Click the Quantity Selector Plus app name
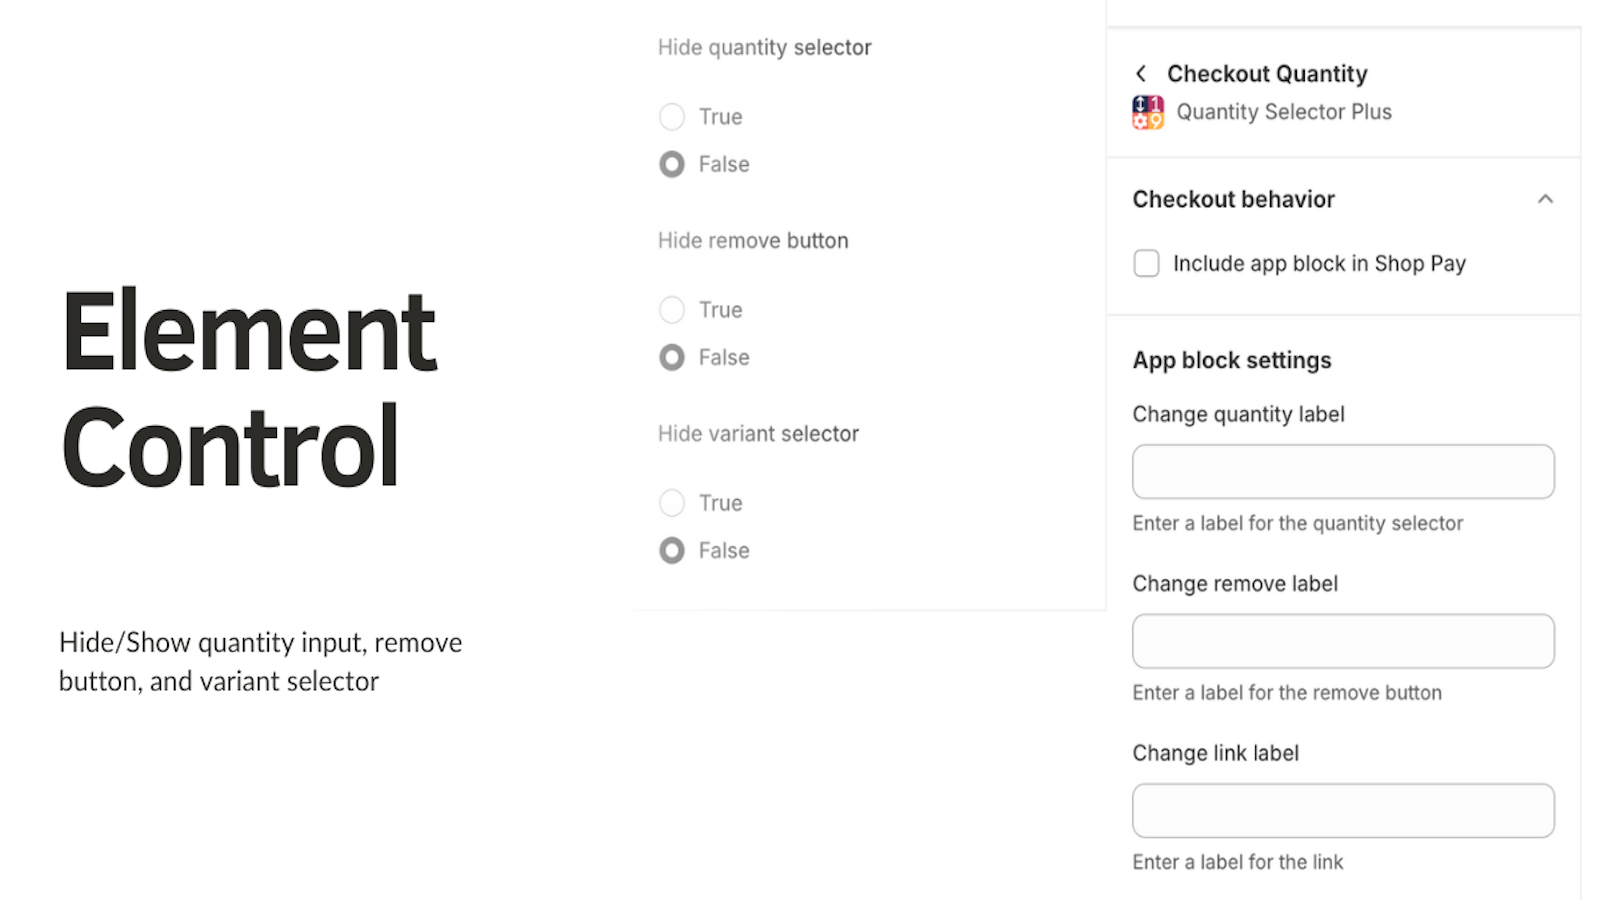Image resolution: width=1600 pixels, height=900 pixels. tap(1284, 112)
